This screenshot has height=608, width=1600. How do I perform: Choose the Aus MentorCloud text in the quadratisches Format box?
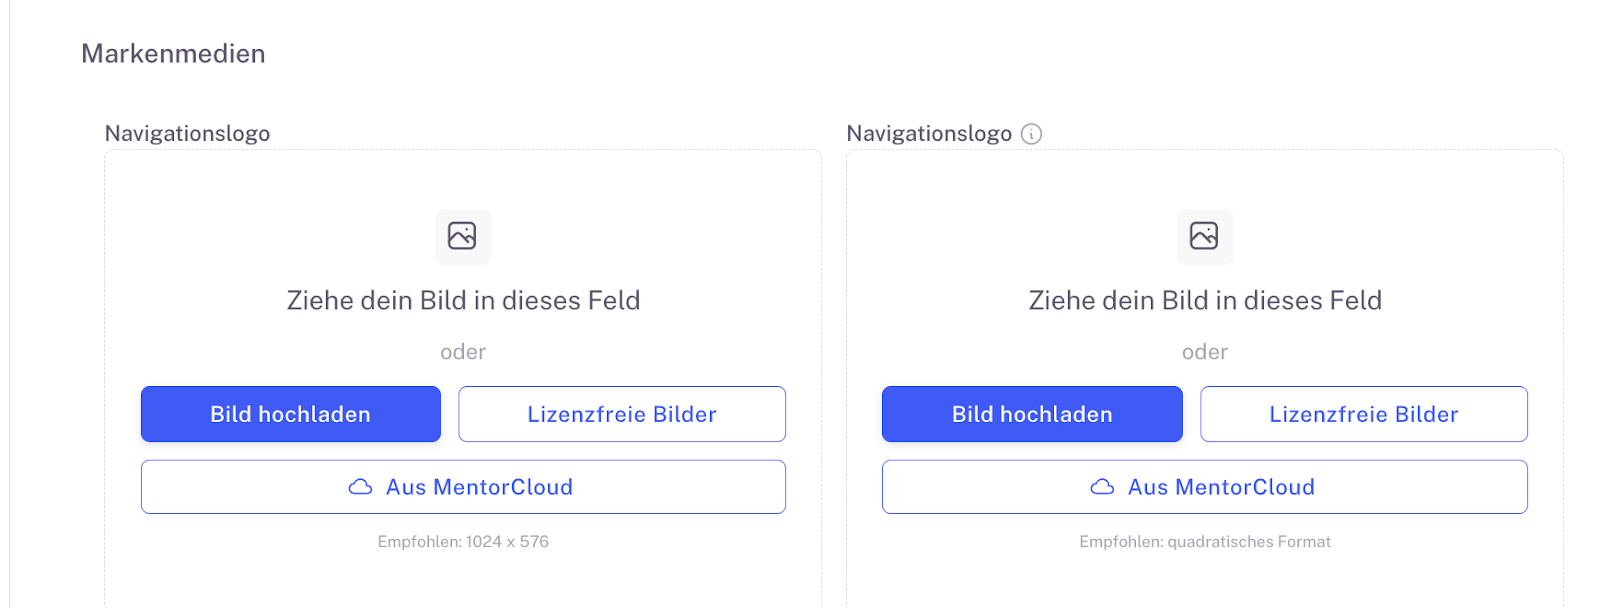click(1221, 487)
